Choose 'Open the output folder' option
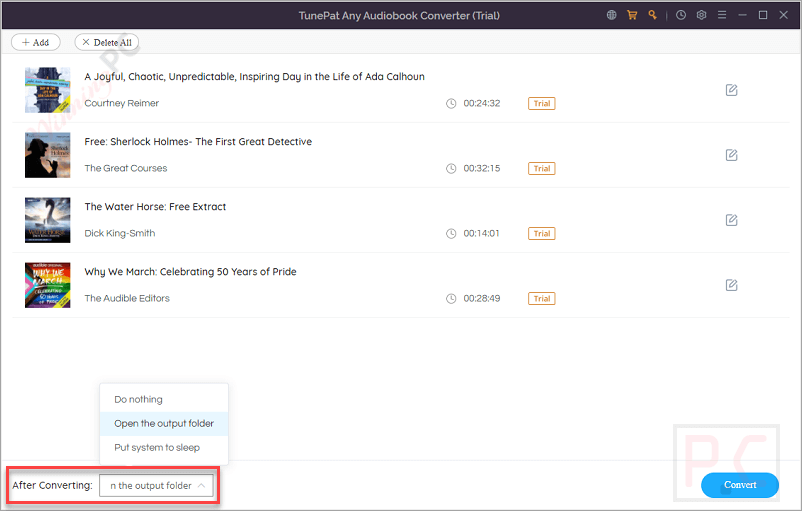Screen dimensions: 802x511 click(x=164, y=424)
